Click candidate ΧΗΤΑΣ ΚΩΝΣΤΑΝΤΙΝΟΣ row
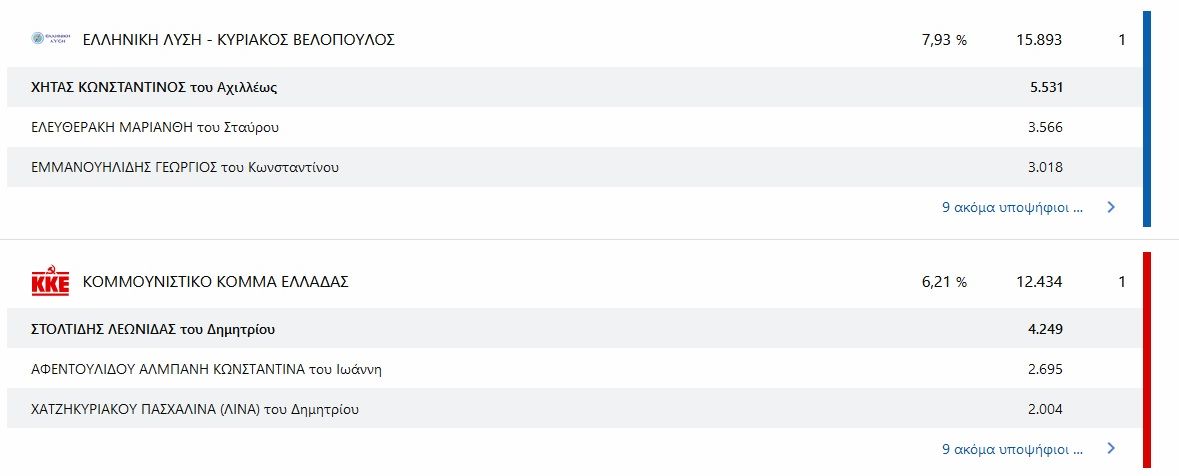The width and height of the screenshot is (1179, 476). pos(574,87)
